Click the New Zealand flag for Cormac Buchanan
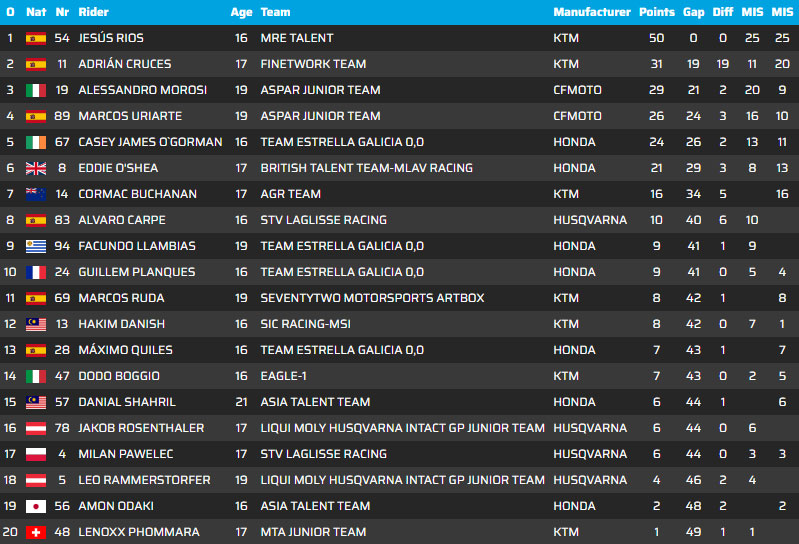This screenshot has width=799, height=544. coord(36,194)
